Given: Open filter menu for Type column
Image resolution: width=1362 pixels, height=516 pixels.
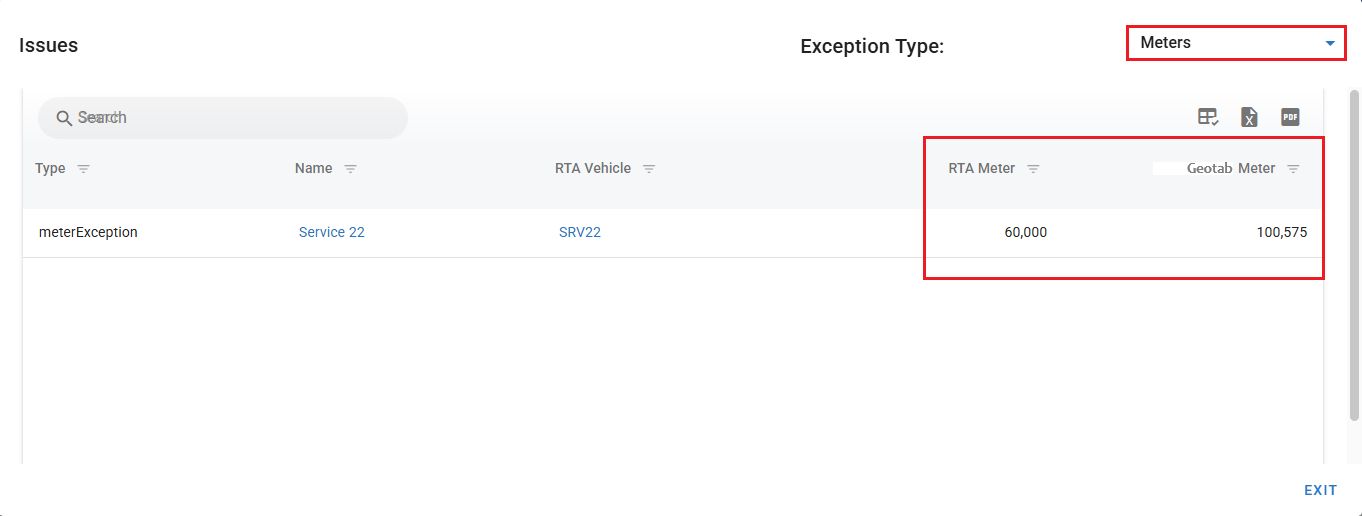Looking at the screenshot, I should point(84,169).
